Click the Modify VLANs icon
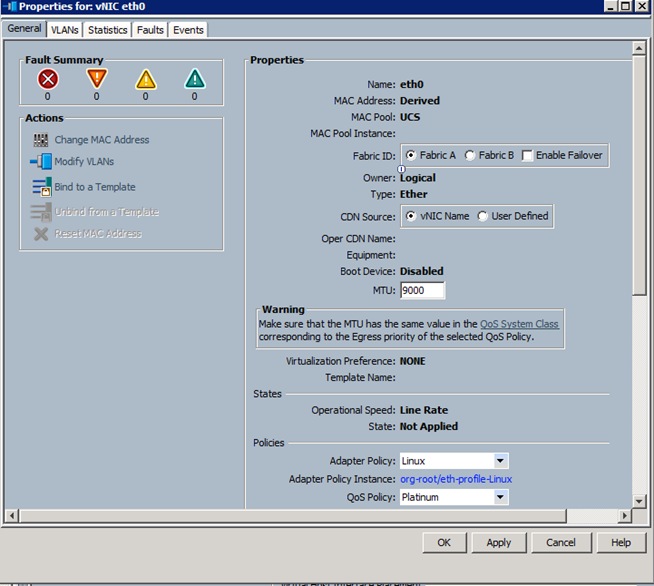 pos(41,161)
